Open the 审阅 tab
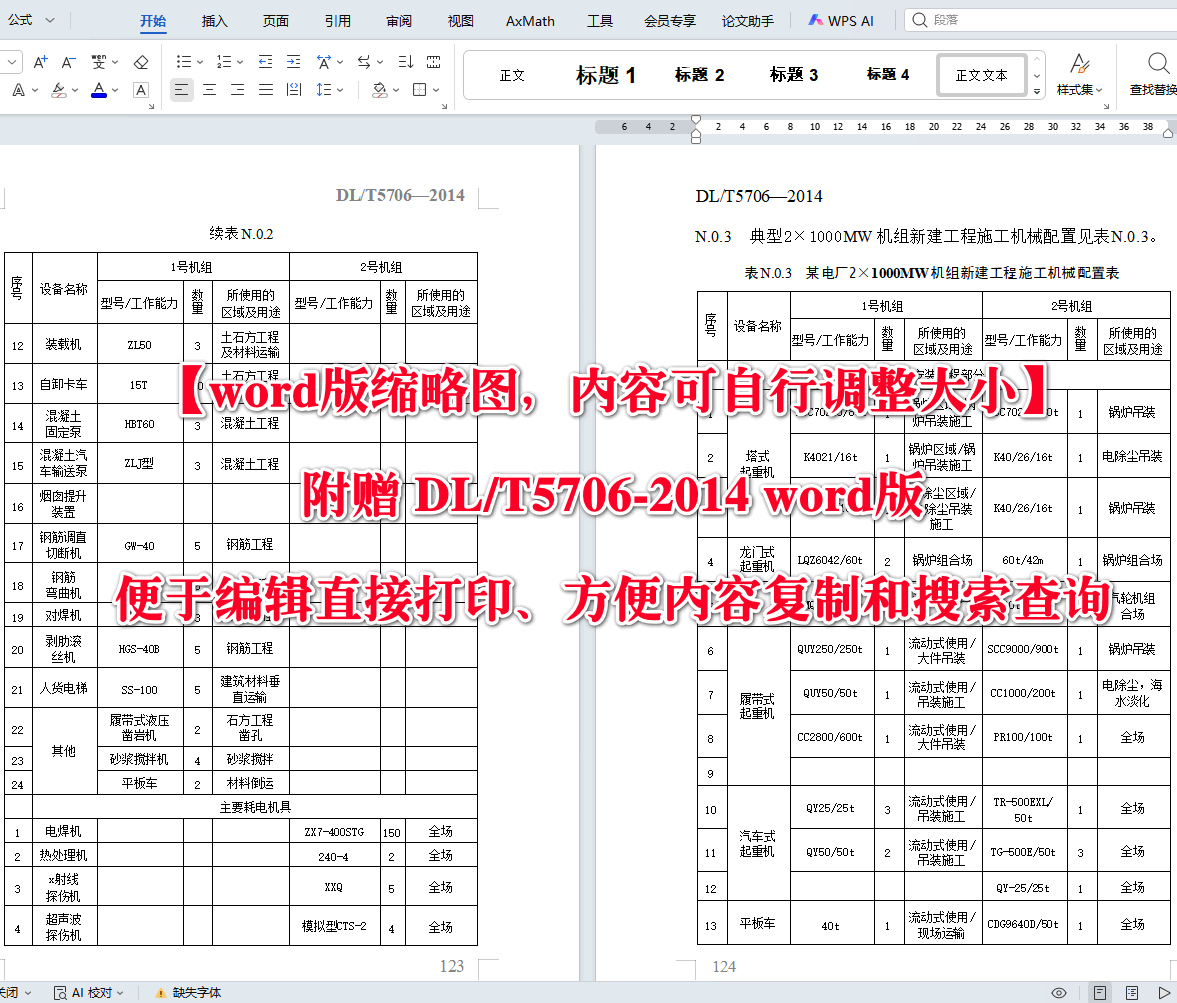 click(399, 21)
